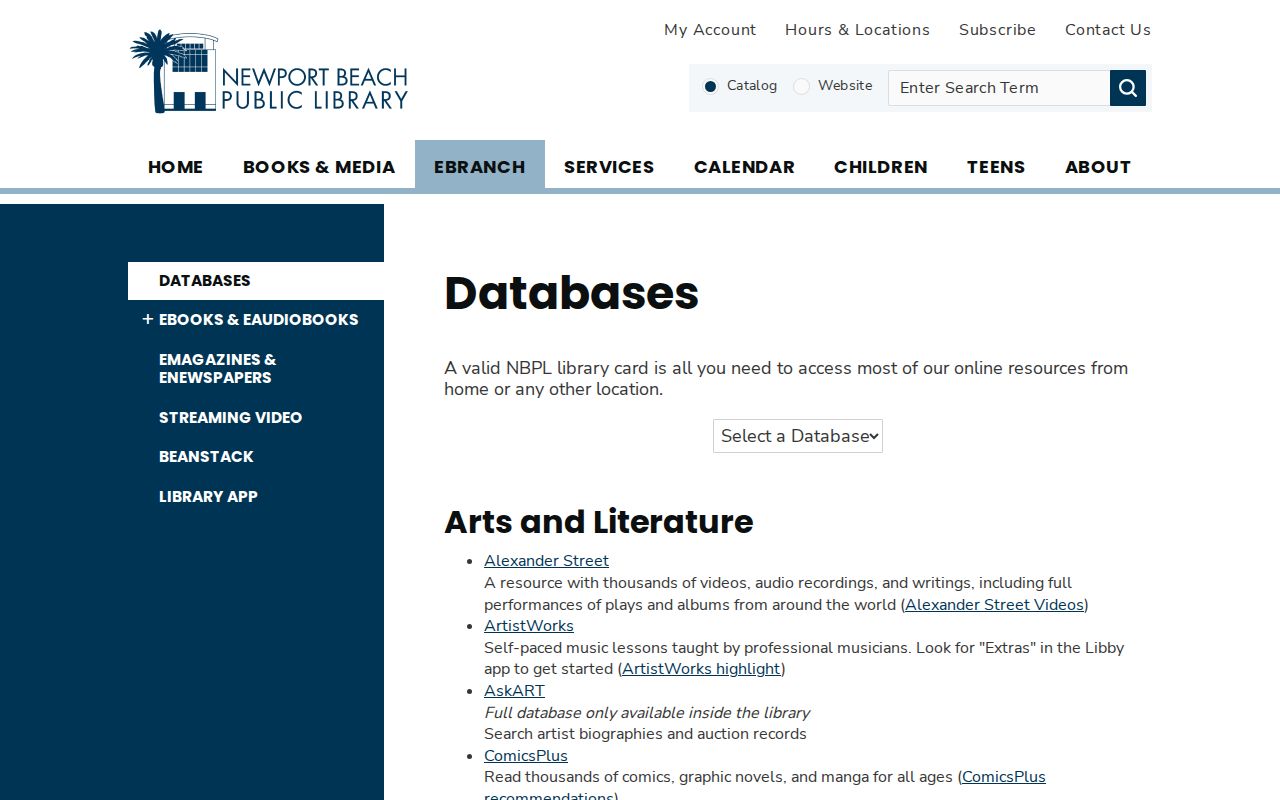This screenshot has width=1280, height=800.
Task: Open the SERVICES menu
Action: (609, 167)
